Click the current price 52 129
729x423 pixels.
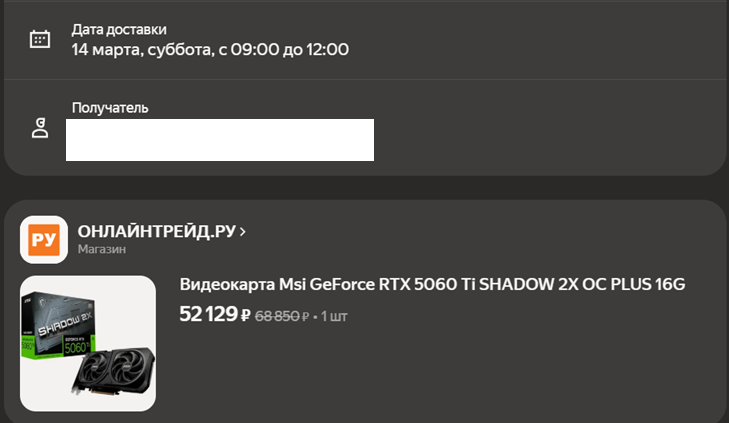(208, 315)
